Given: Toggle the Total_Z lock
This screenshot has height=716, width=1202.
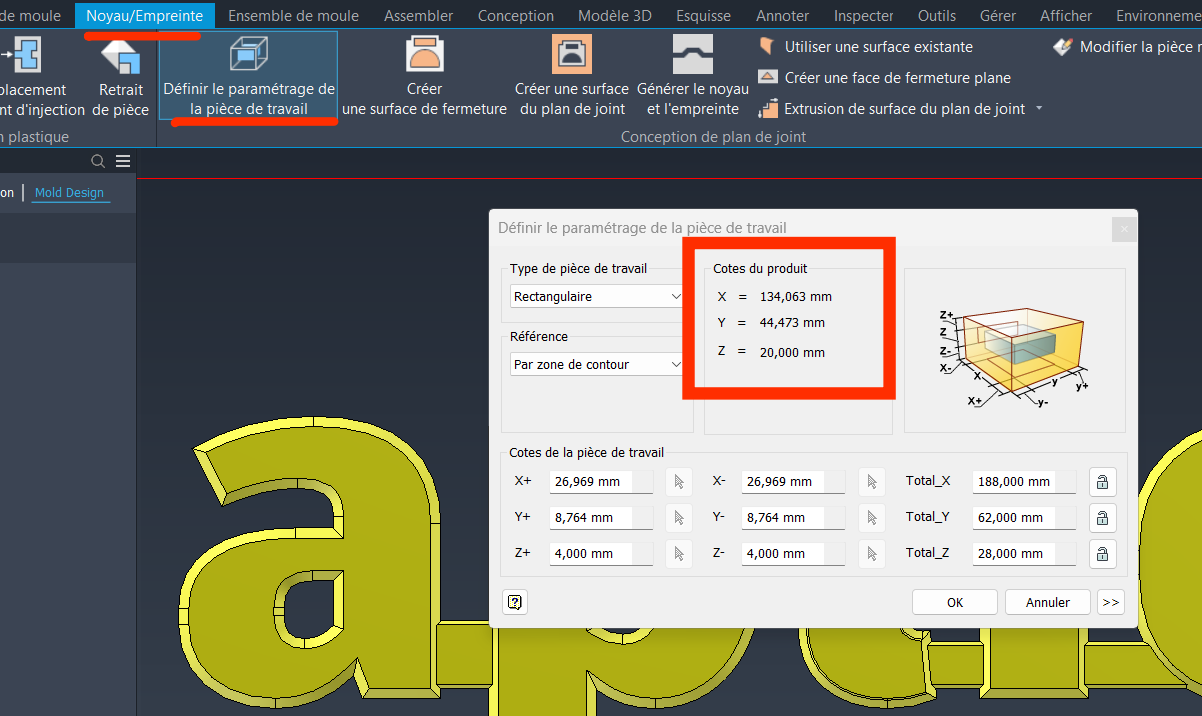Looking at the screenshot, I should tap(1101, 554).
